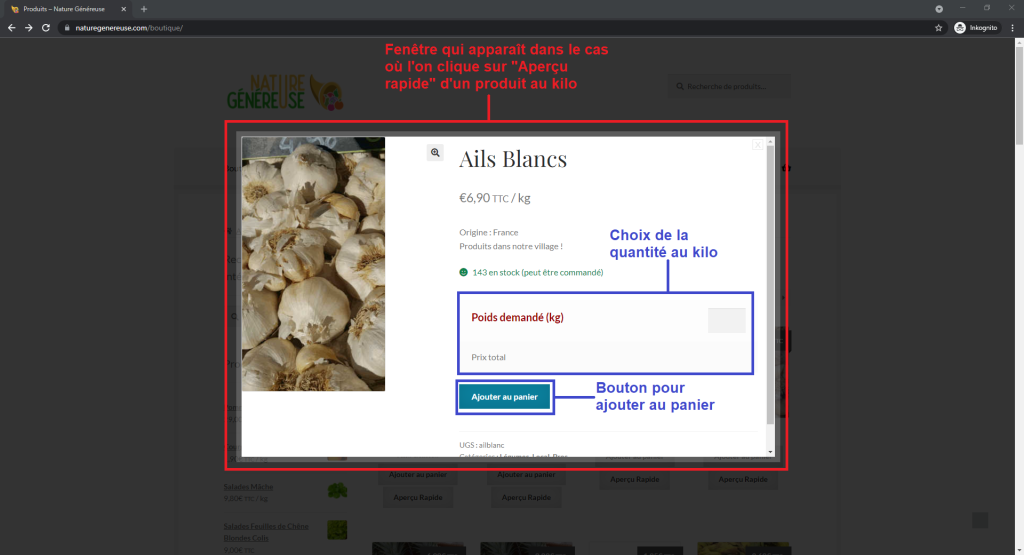Click the popup scrollbar down arrow
Viewport: 1024px width, 555px height.
click(x=771, y=452)
